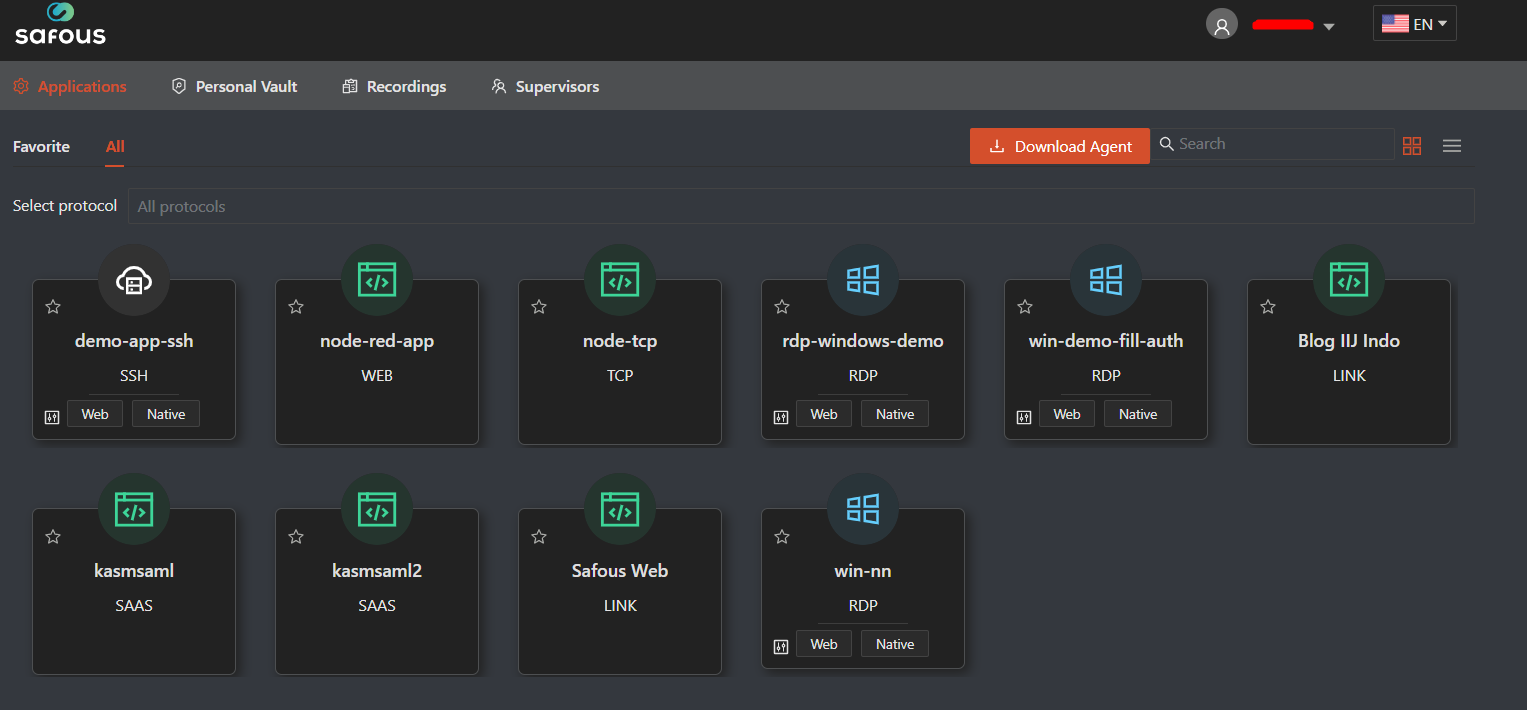
Task: Click the US flag icon
Action: pos(1395,24)
